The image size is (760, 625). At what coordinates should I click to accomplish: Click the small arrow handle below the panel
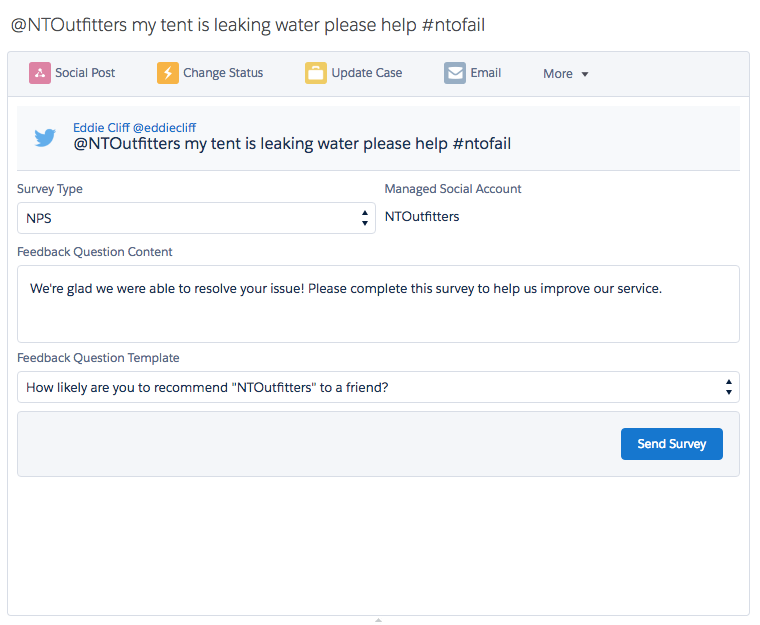(378, 620)
